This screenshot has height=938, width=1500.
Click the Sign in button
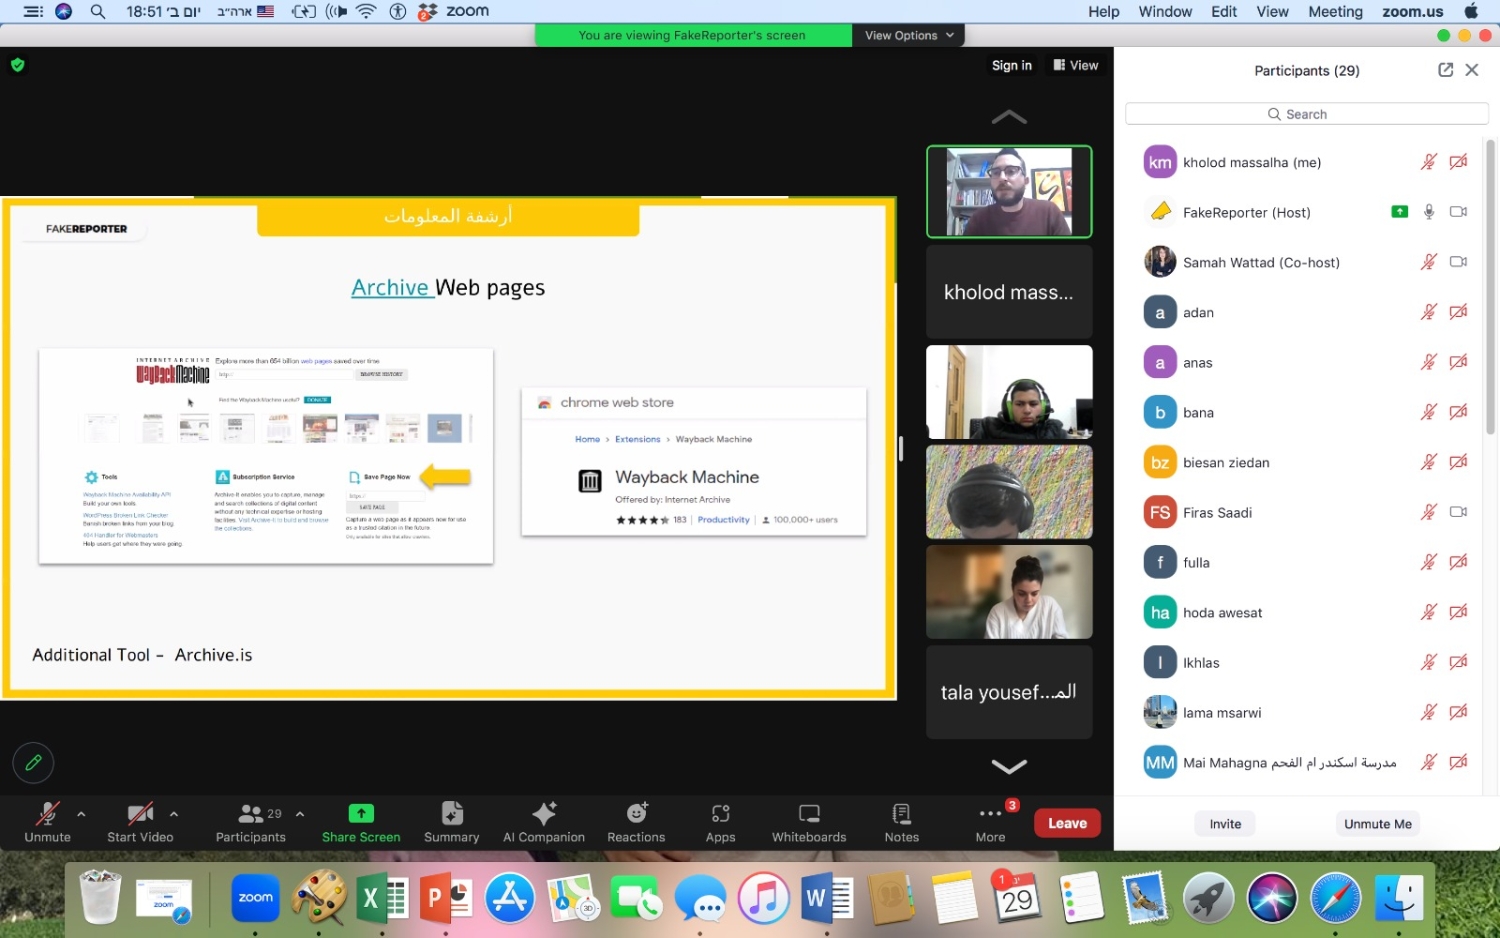[x=1011, y=65]
